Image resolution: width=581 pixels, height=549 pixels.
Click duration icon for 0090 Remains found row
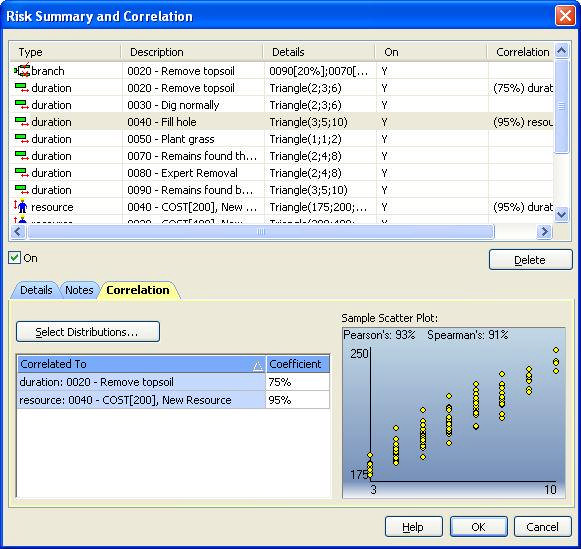(x=21, y=190)
